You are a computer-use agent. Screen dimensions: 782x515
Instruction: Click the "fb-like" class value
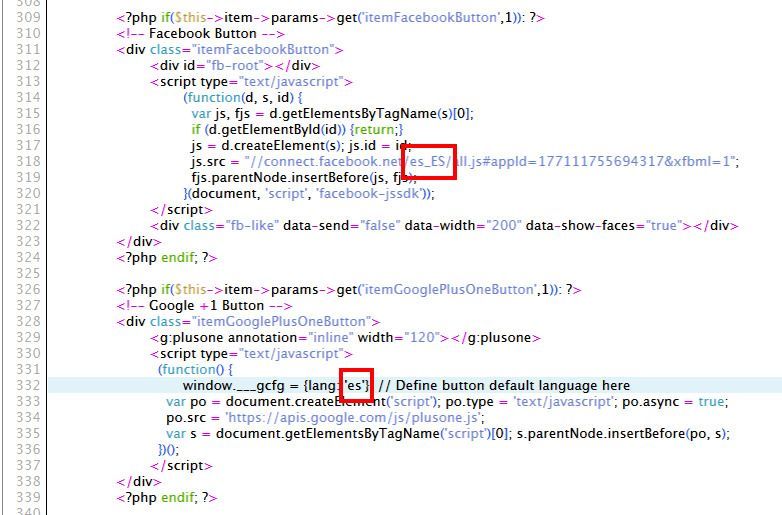pos(252,226)
